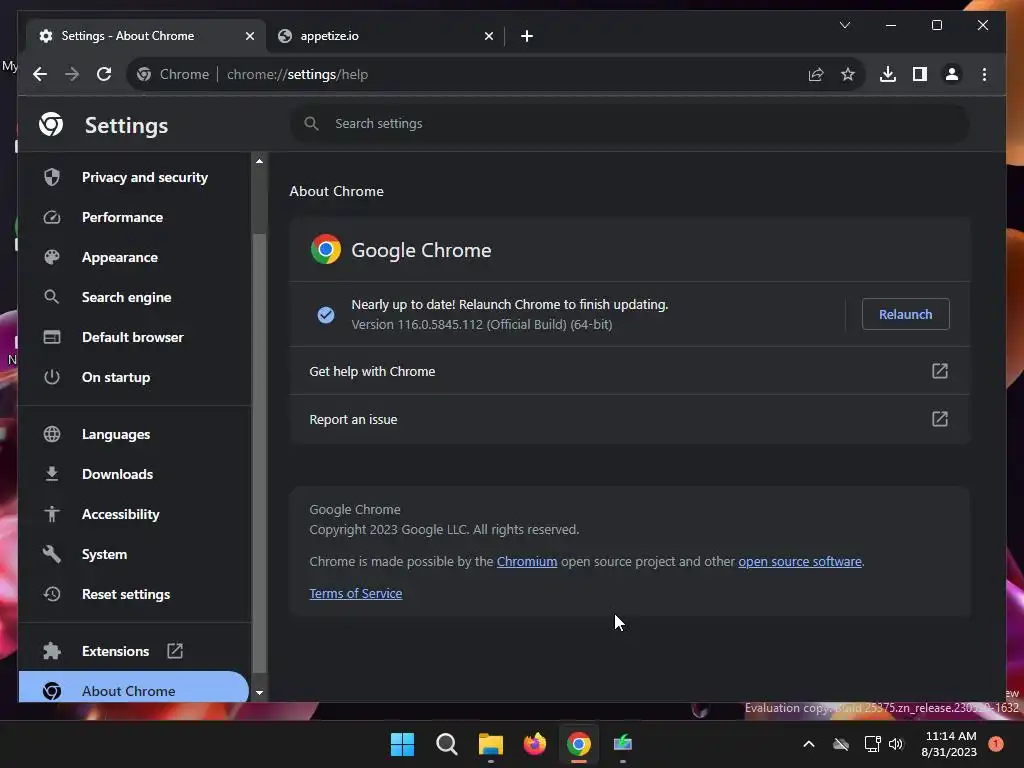Click the Chrome settings logo

point(51,124)
